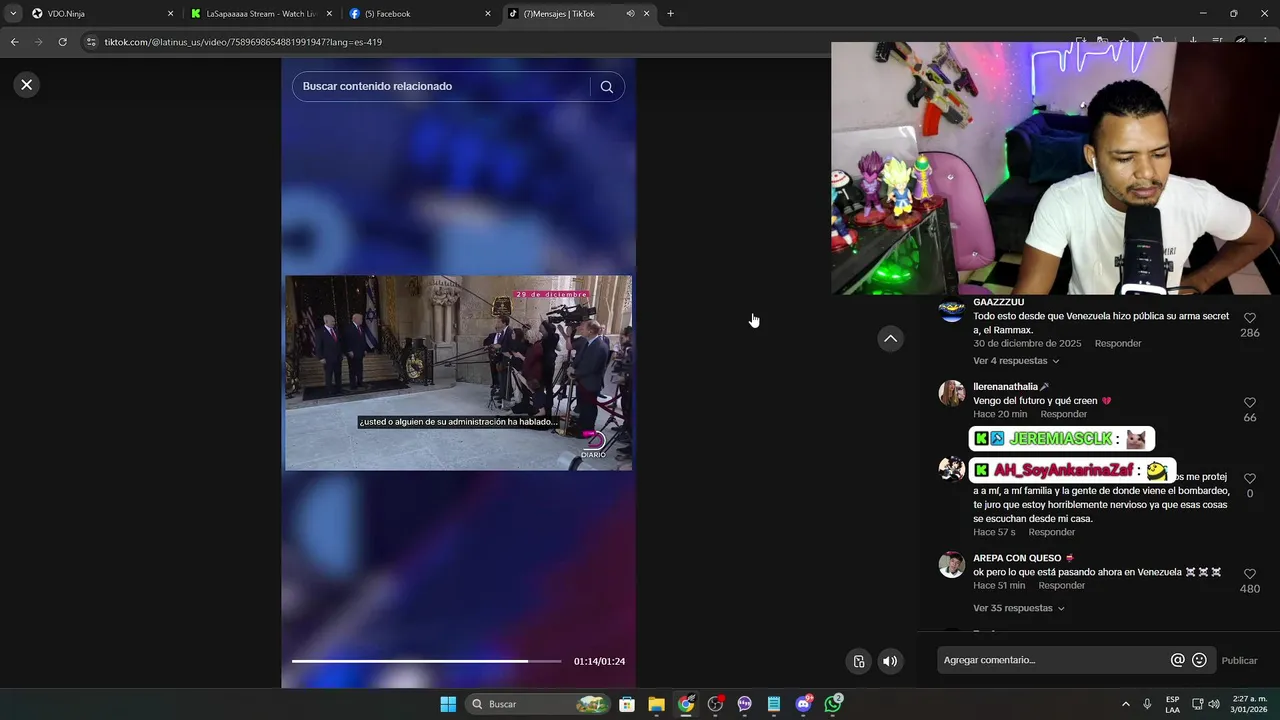Click the taskbar 'Buscar' search box
This screenshot has width=1280, height=720.
tap(538, 704)
